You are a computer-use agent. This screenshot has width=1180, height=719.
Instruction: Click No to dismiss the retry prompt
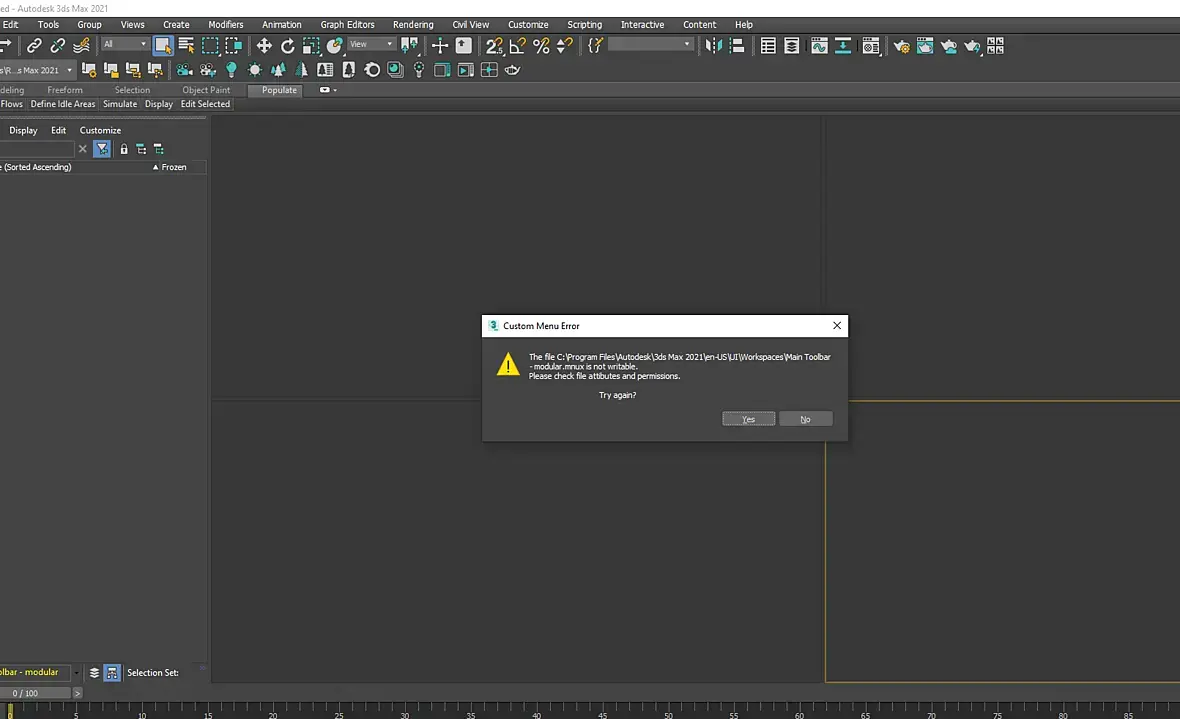(805, 419)
